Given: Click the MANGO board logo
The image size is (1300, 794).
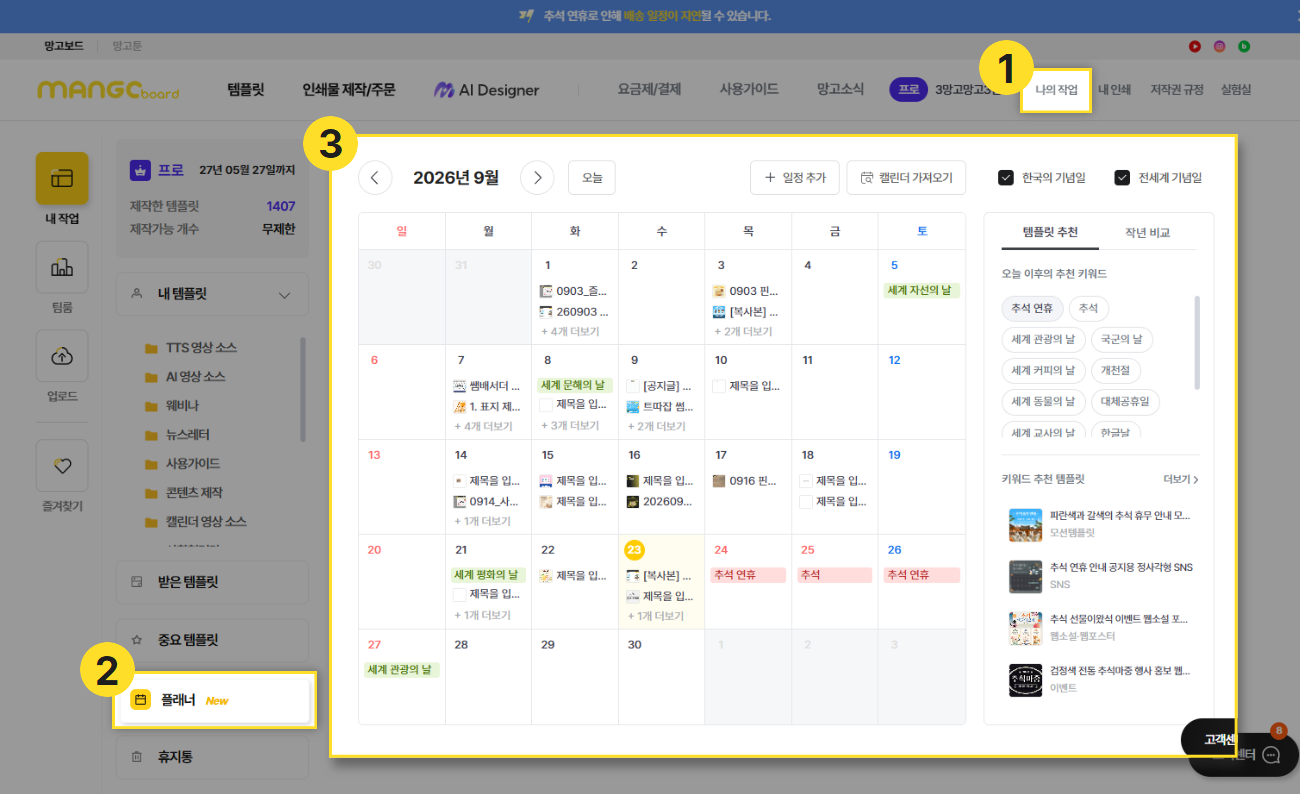Looking at the screenshot, I should pos(108,90).
